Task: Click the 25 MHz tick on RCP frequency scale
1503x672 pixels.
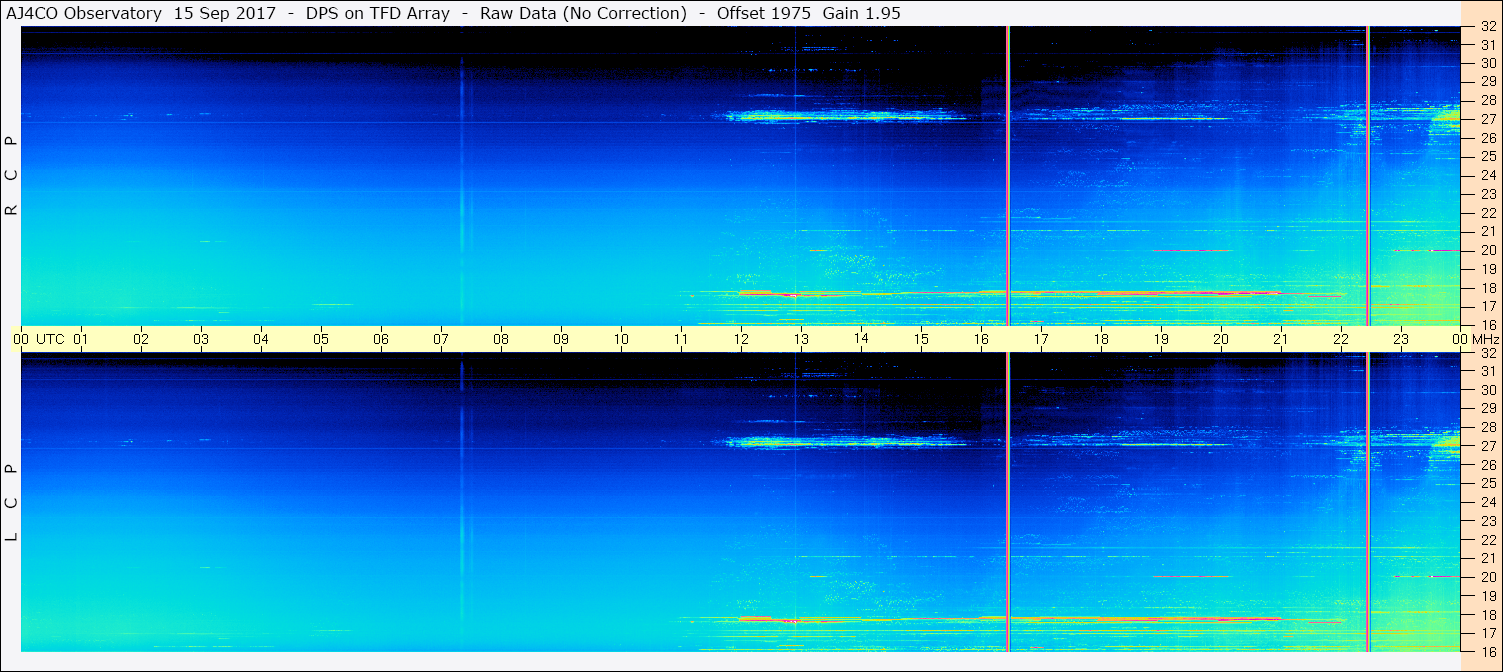Action: 1487,156
